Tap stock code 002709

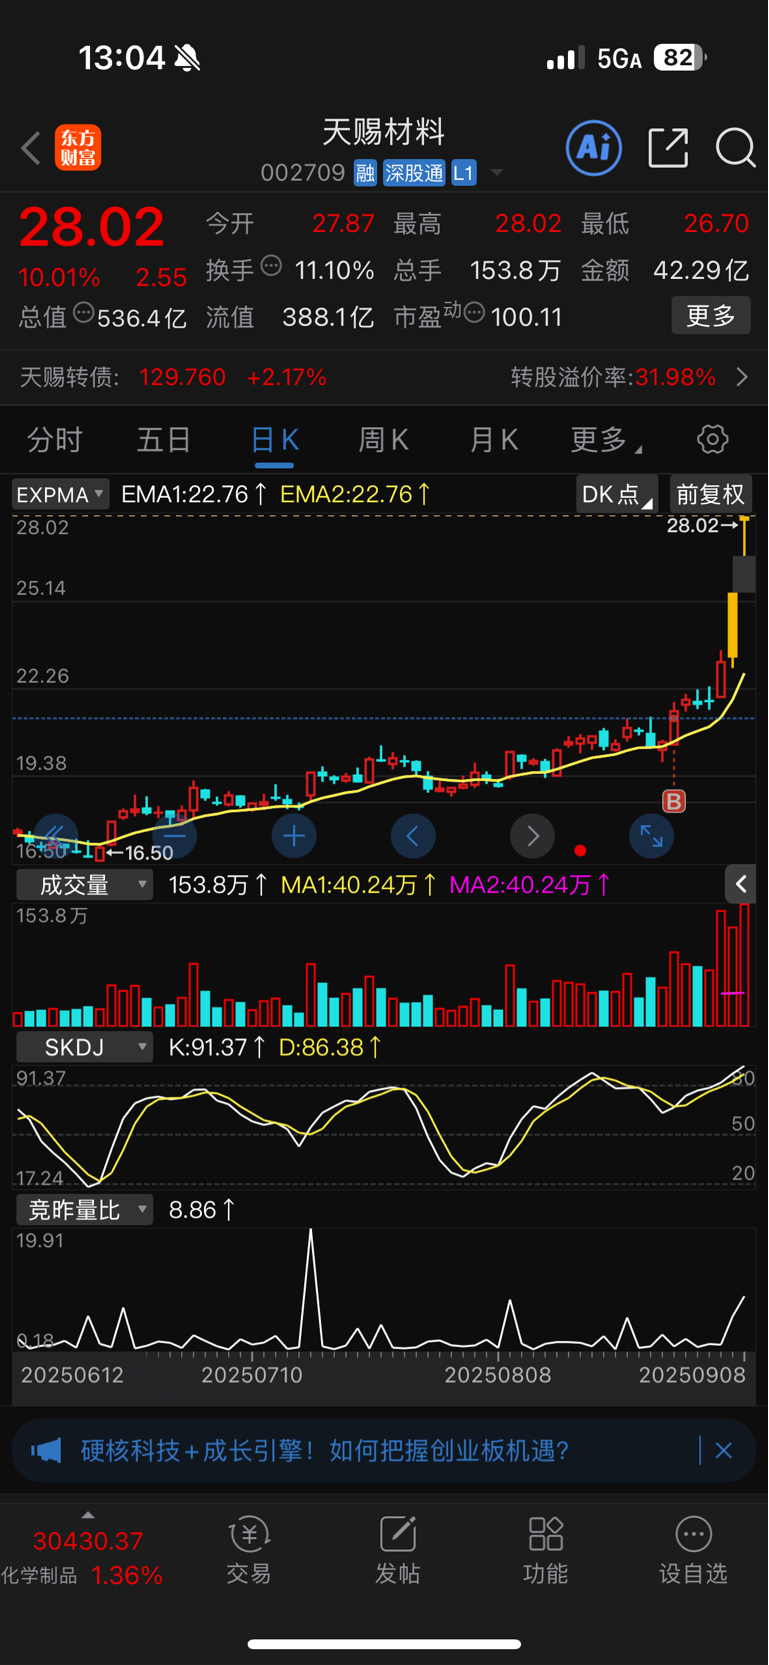pos(303,173)
